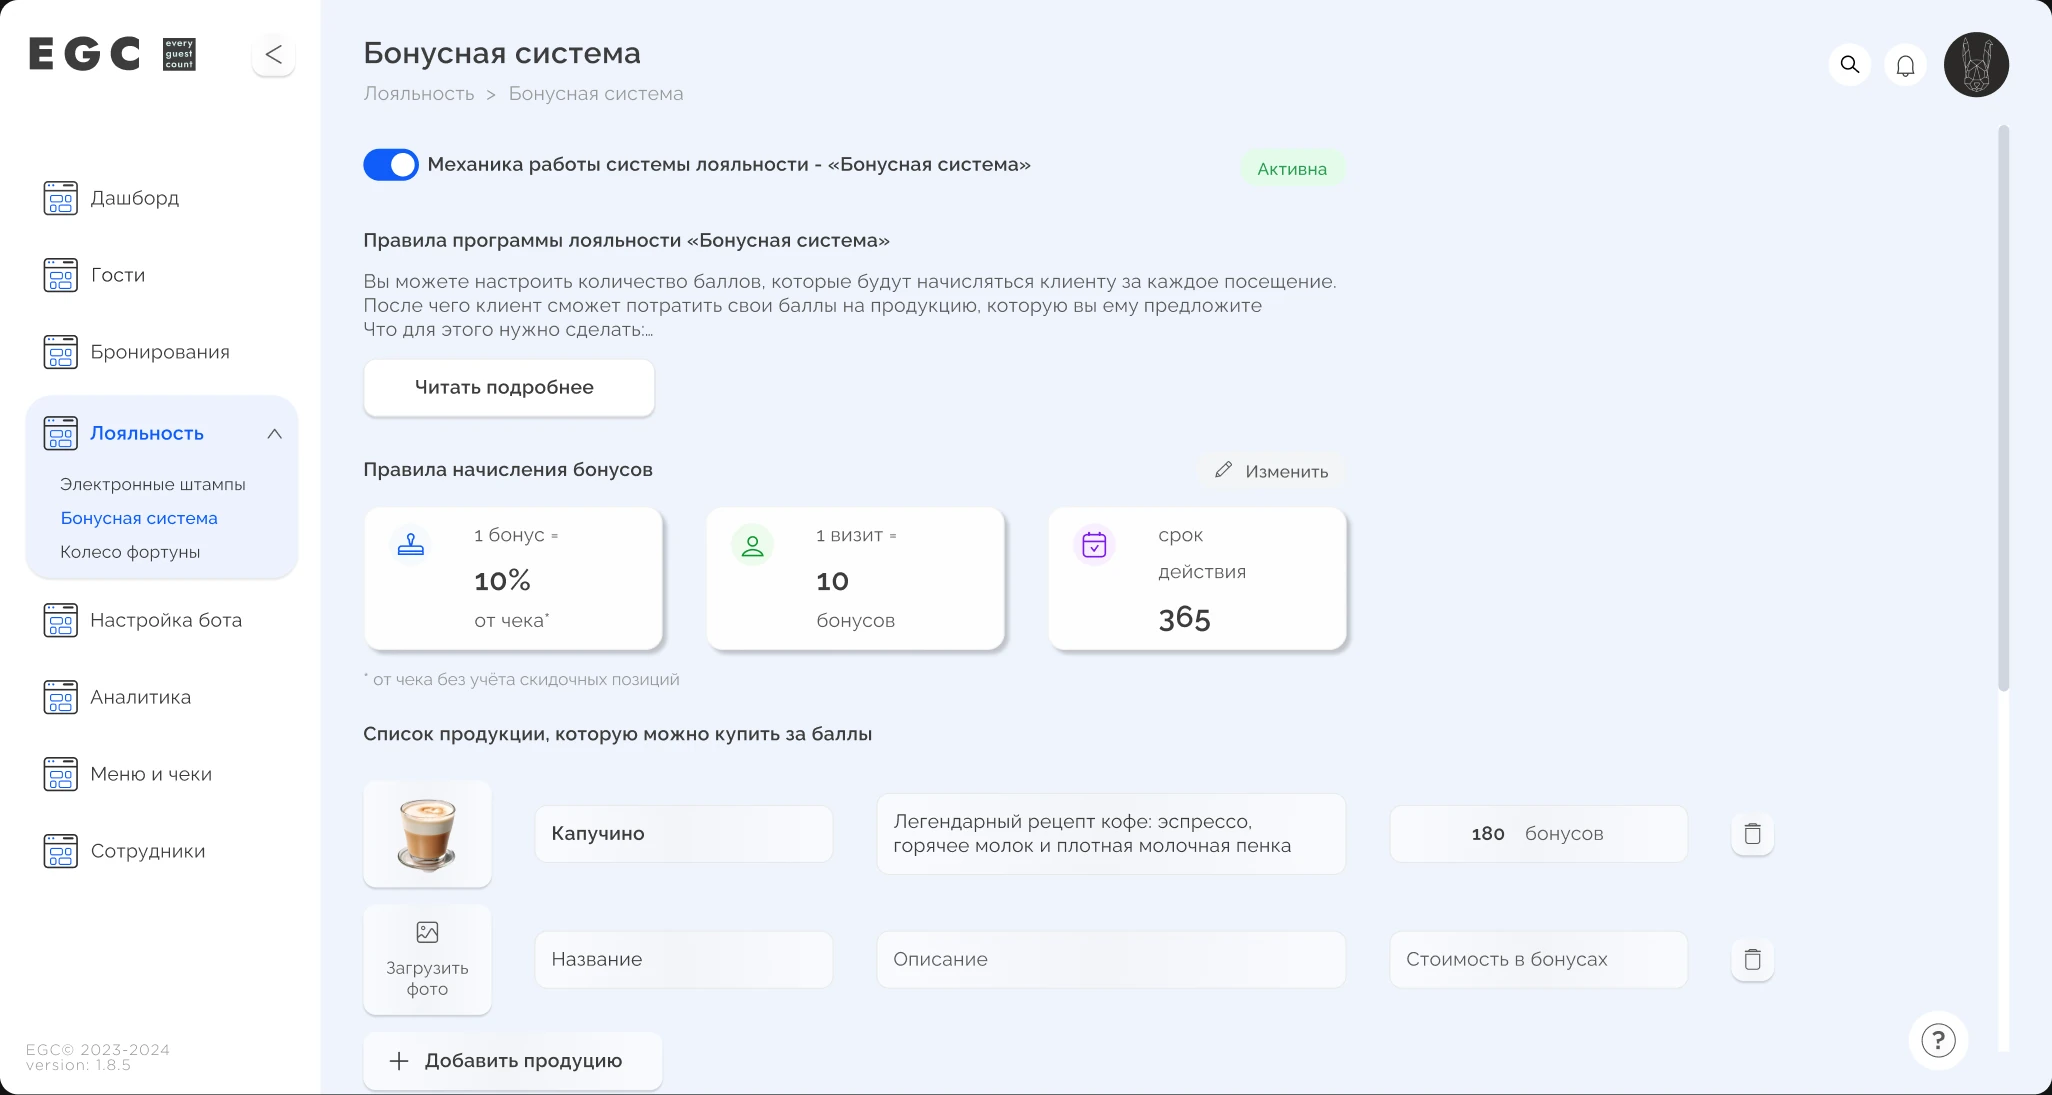Viewport: 2052px width, 1095px height.
Task: Click the Капучино name field
Action: click(x=684, y=834)
